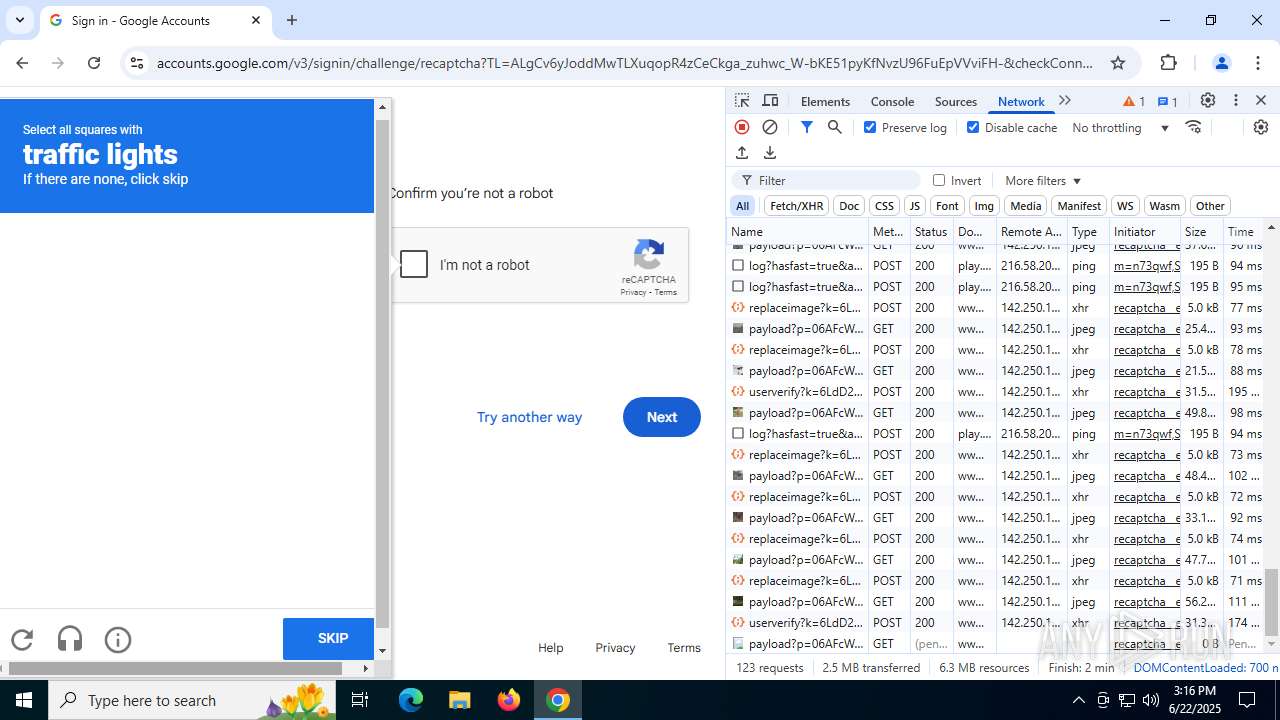This screenshot has width=1280, height=720.
Task: Click the import HAR upload icon
Action: click(x=742, y=152)
